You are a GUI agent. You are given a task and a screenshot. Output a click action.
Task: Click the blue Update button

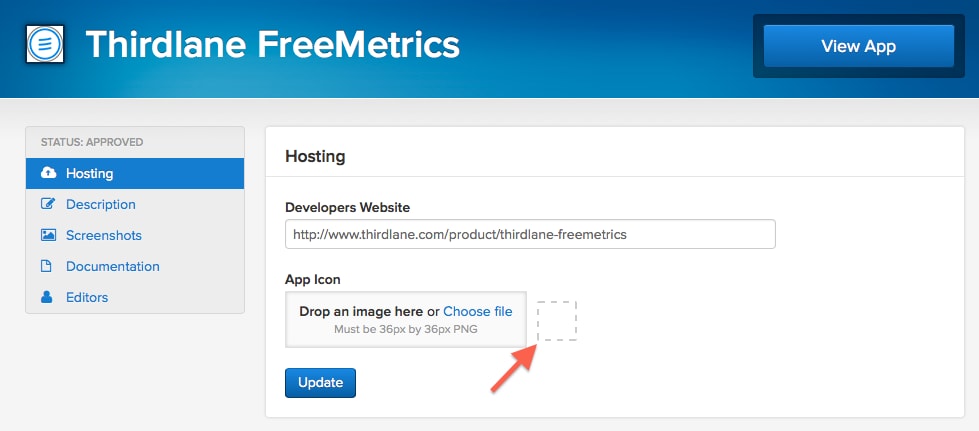[320, 383]
